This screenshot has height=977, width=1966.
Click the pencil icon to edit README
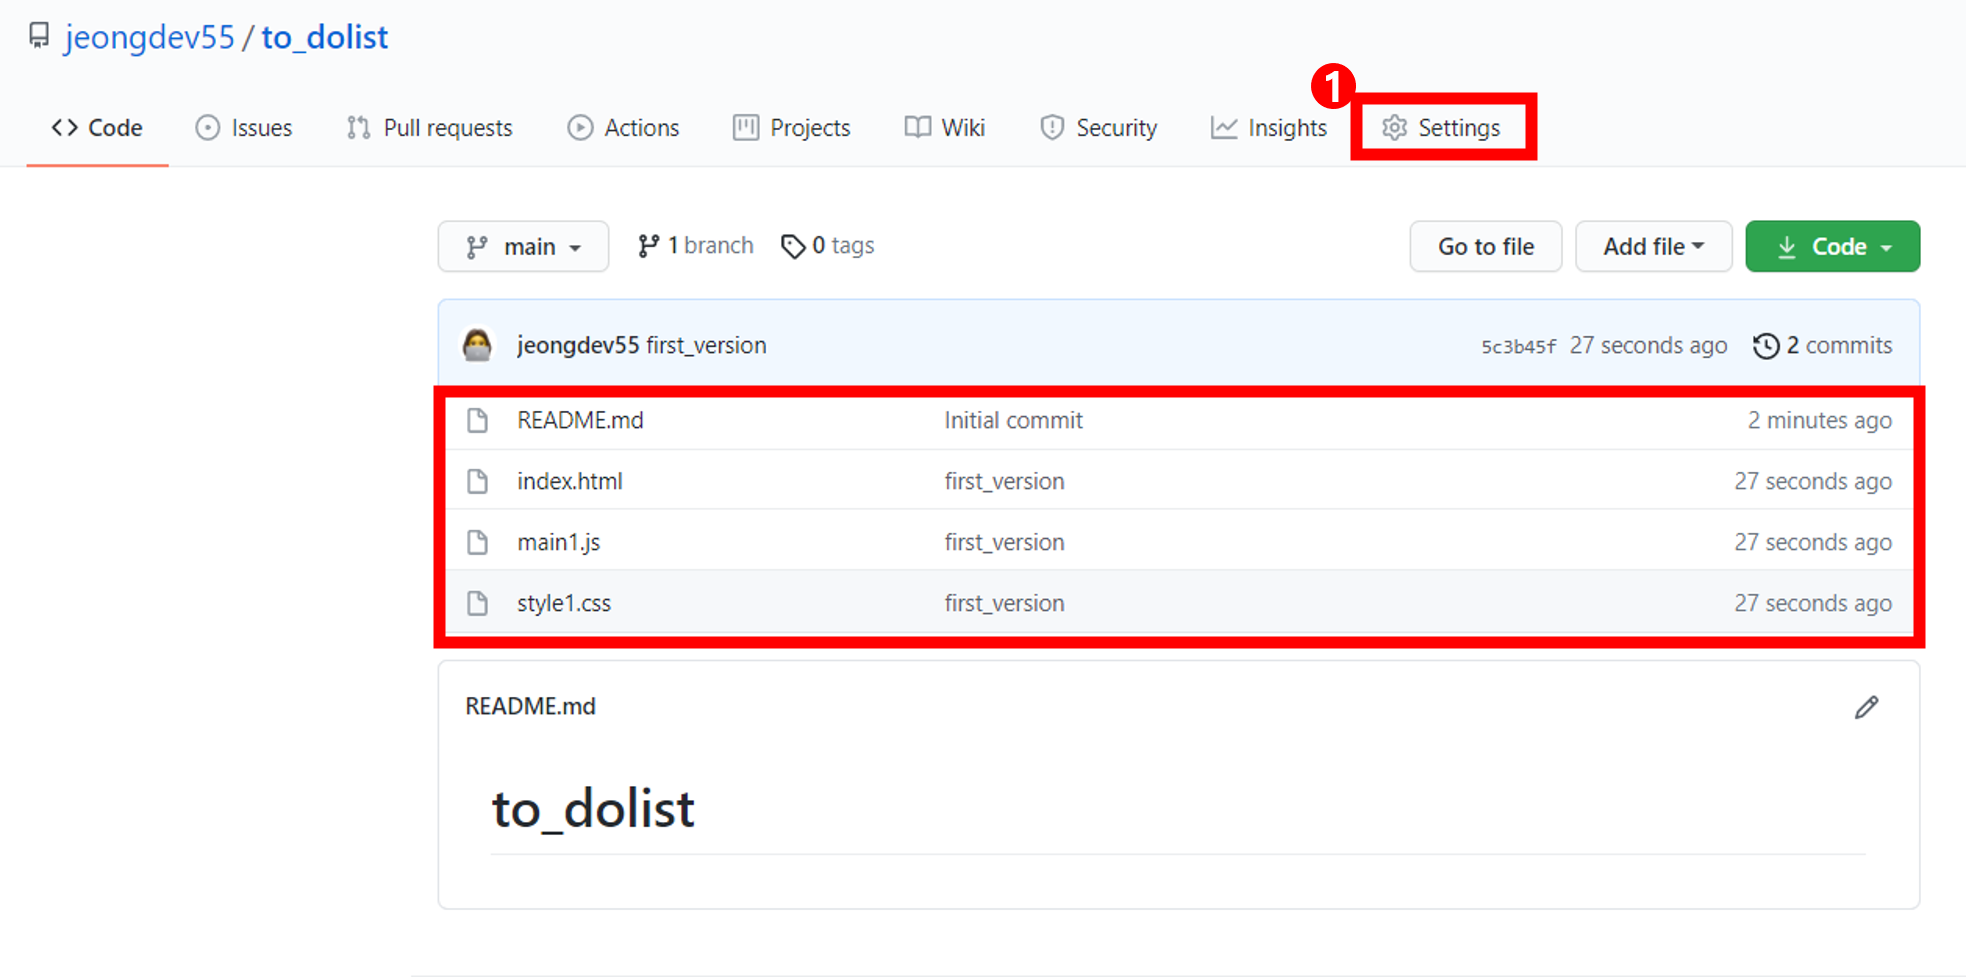pos(1866,707)
